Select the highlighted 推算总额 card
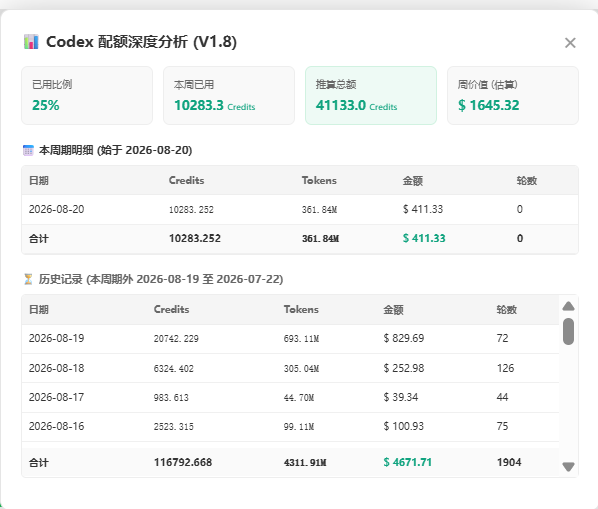Viewport: 598px width, 509px height. [x=371, y=95]
